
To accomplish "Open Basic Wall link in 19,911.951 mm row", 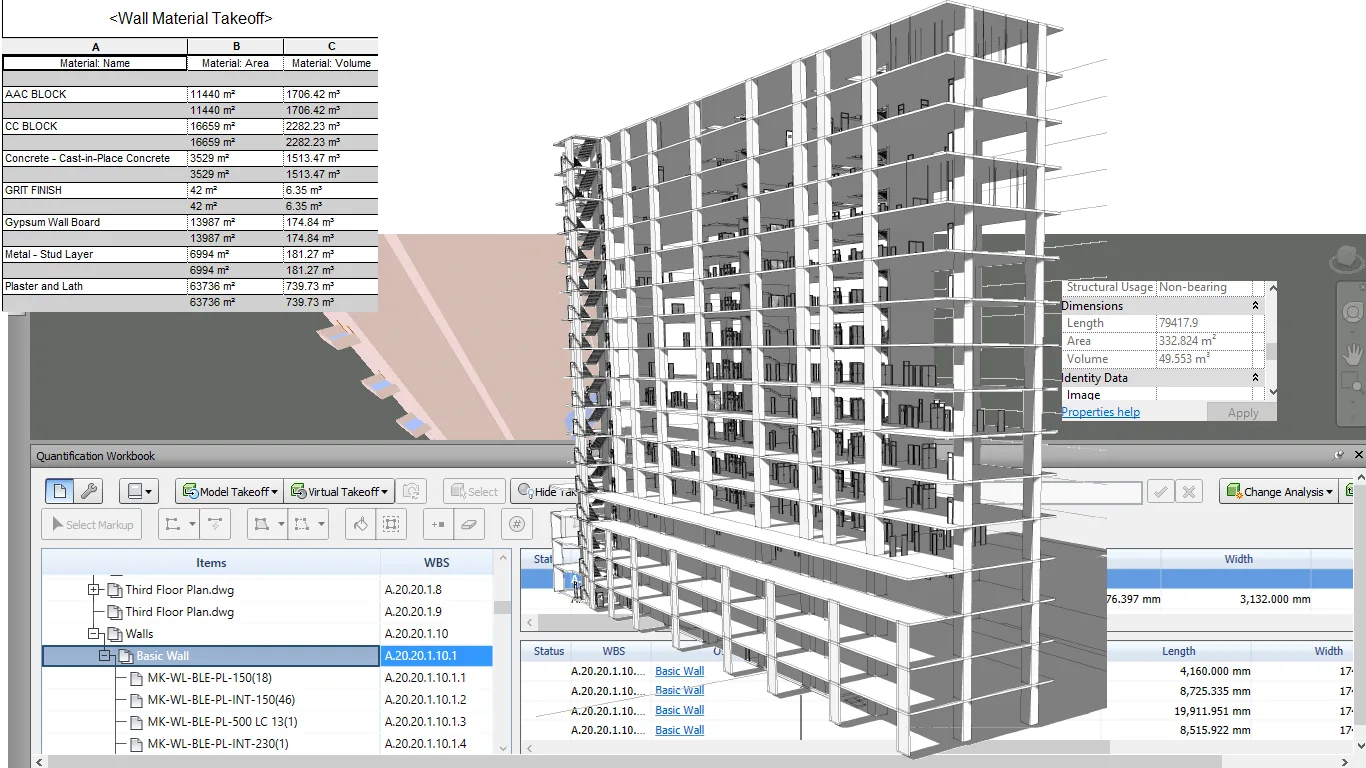I will pyautogui.click(x=680, y=710).
